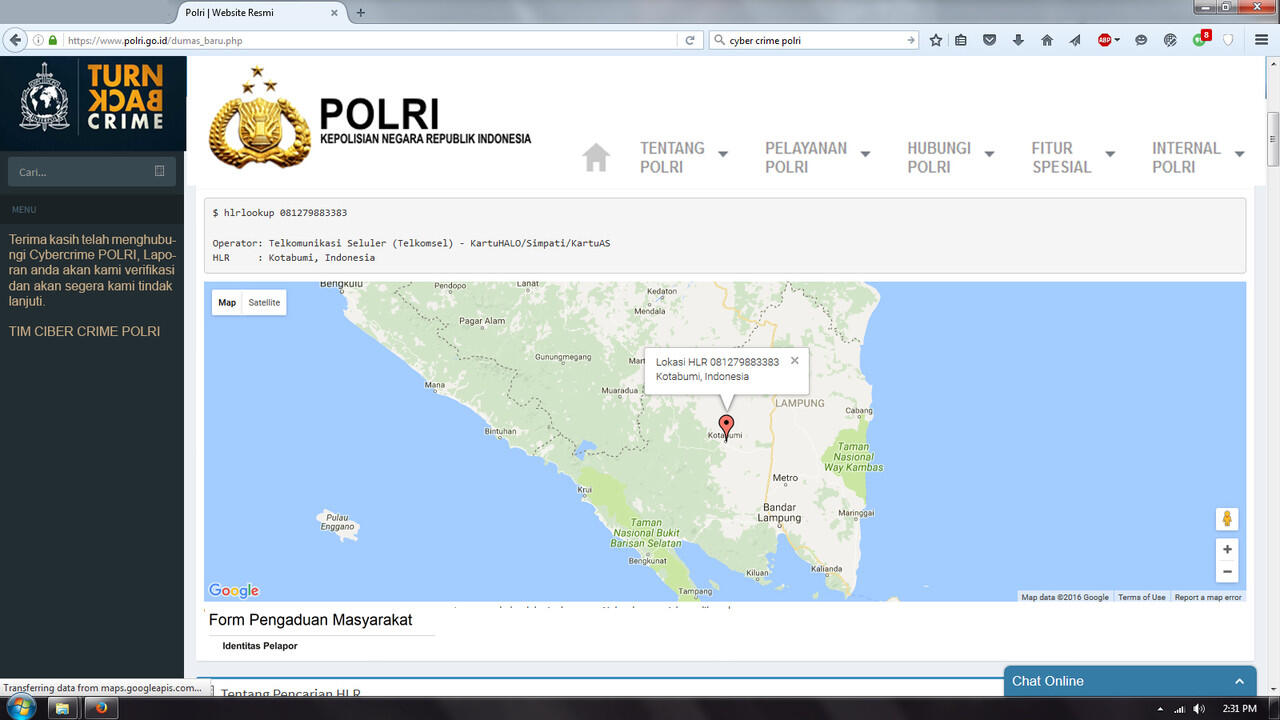Open the Hubungi POLRI dropdown
The height and width of the screenshot is (720, 1280).
click(x=950, y=157)
